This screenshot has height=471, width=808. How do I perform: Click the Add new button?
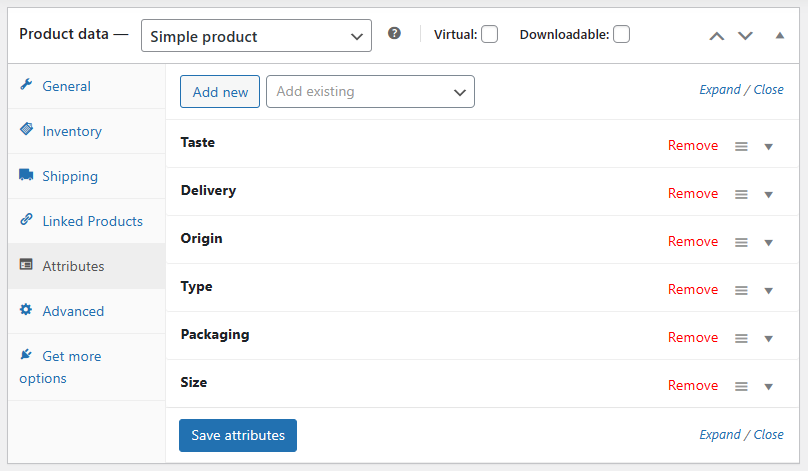(220, 92)
